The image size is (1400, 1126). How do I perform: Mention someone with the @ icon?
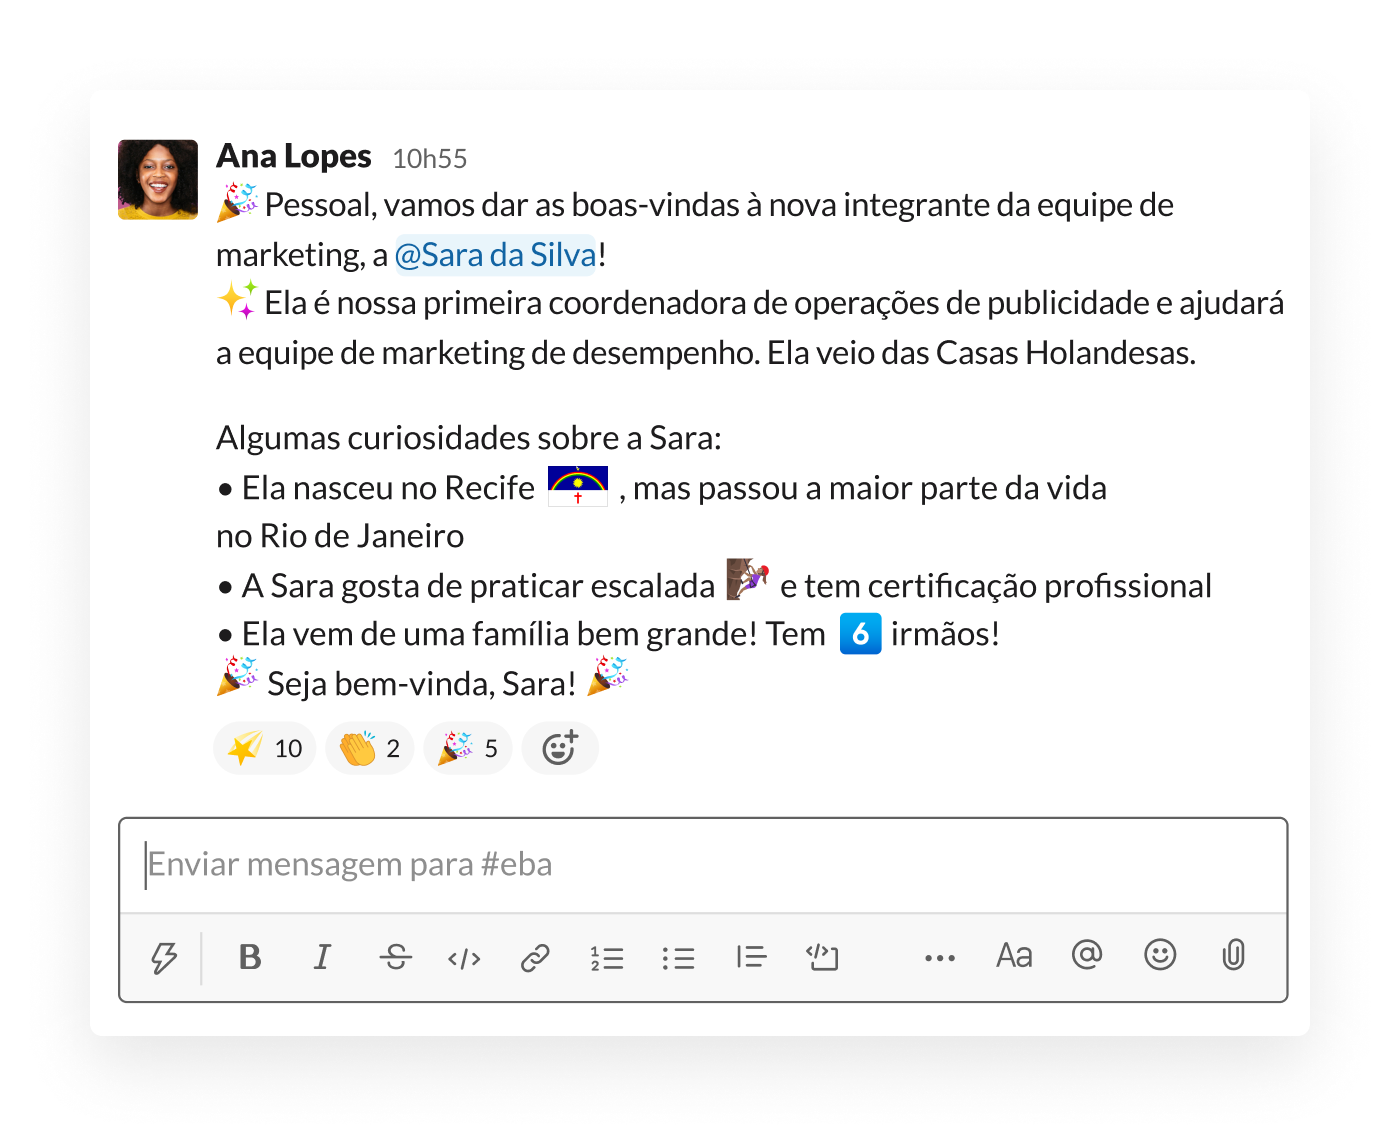tap(1087, 955)
